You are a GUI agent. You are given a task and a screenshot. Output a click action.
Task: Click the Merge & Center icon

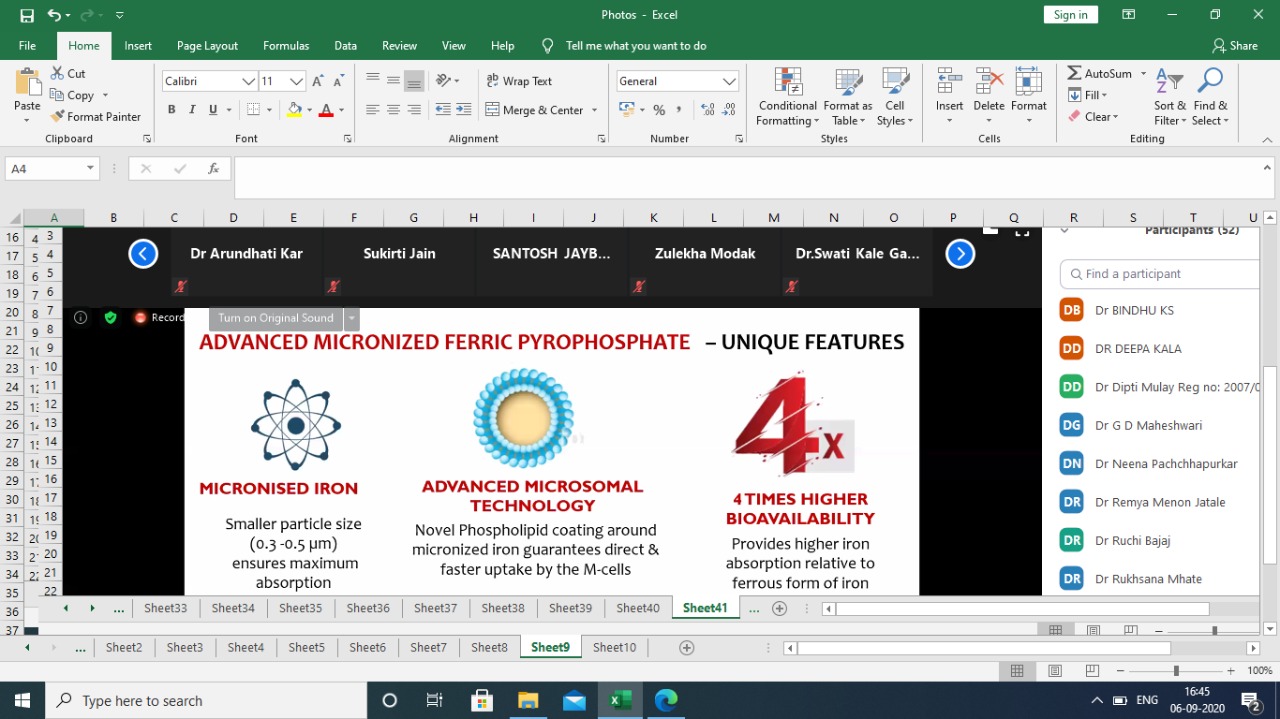(x=493, y=110)
